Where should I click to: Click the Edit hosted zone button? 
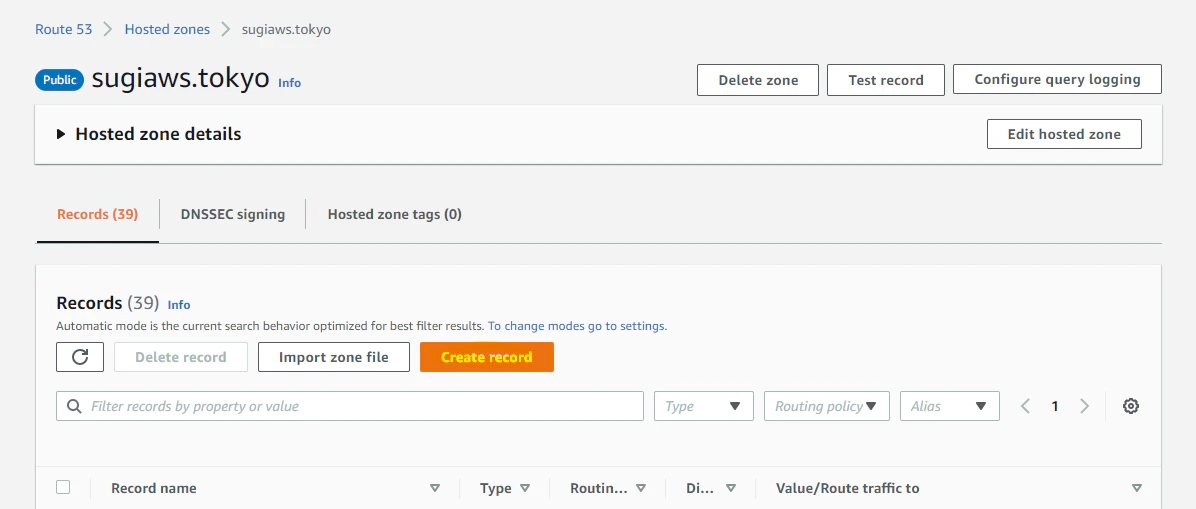tap(1064, 134)
